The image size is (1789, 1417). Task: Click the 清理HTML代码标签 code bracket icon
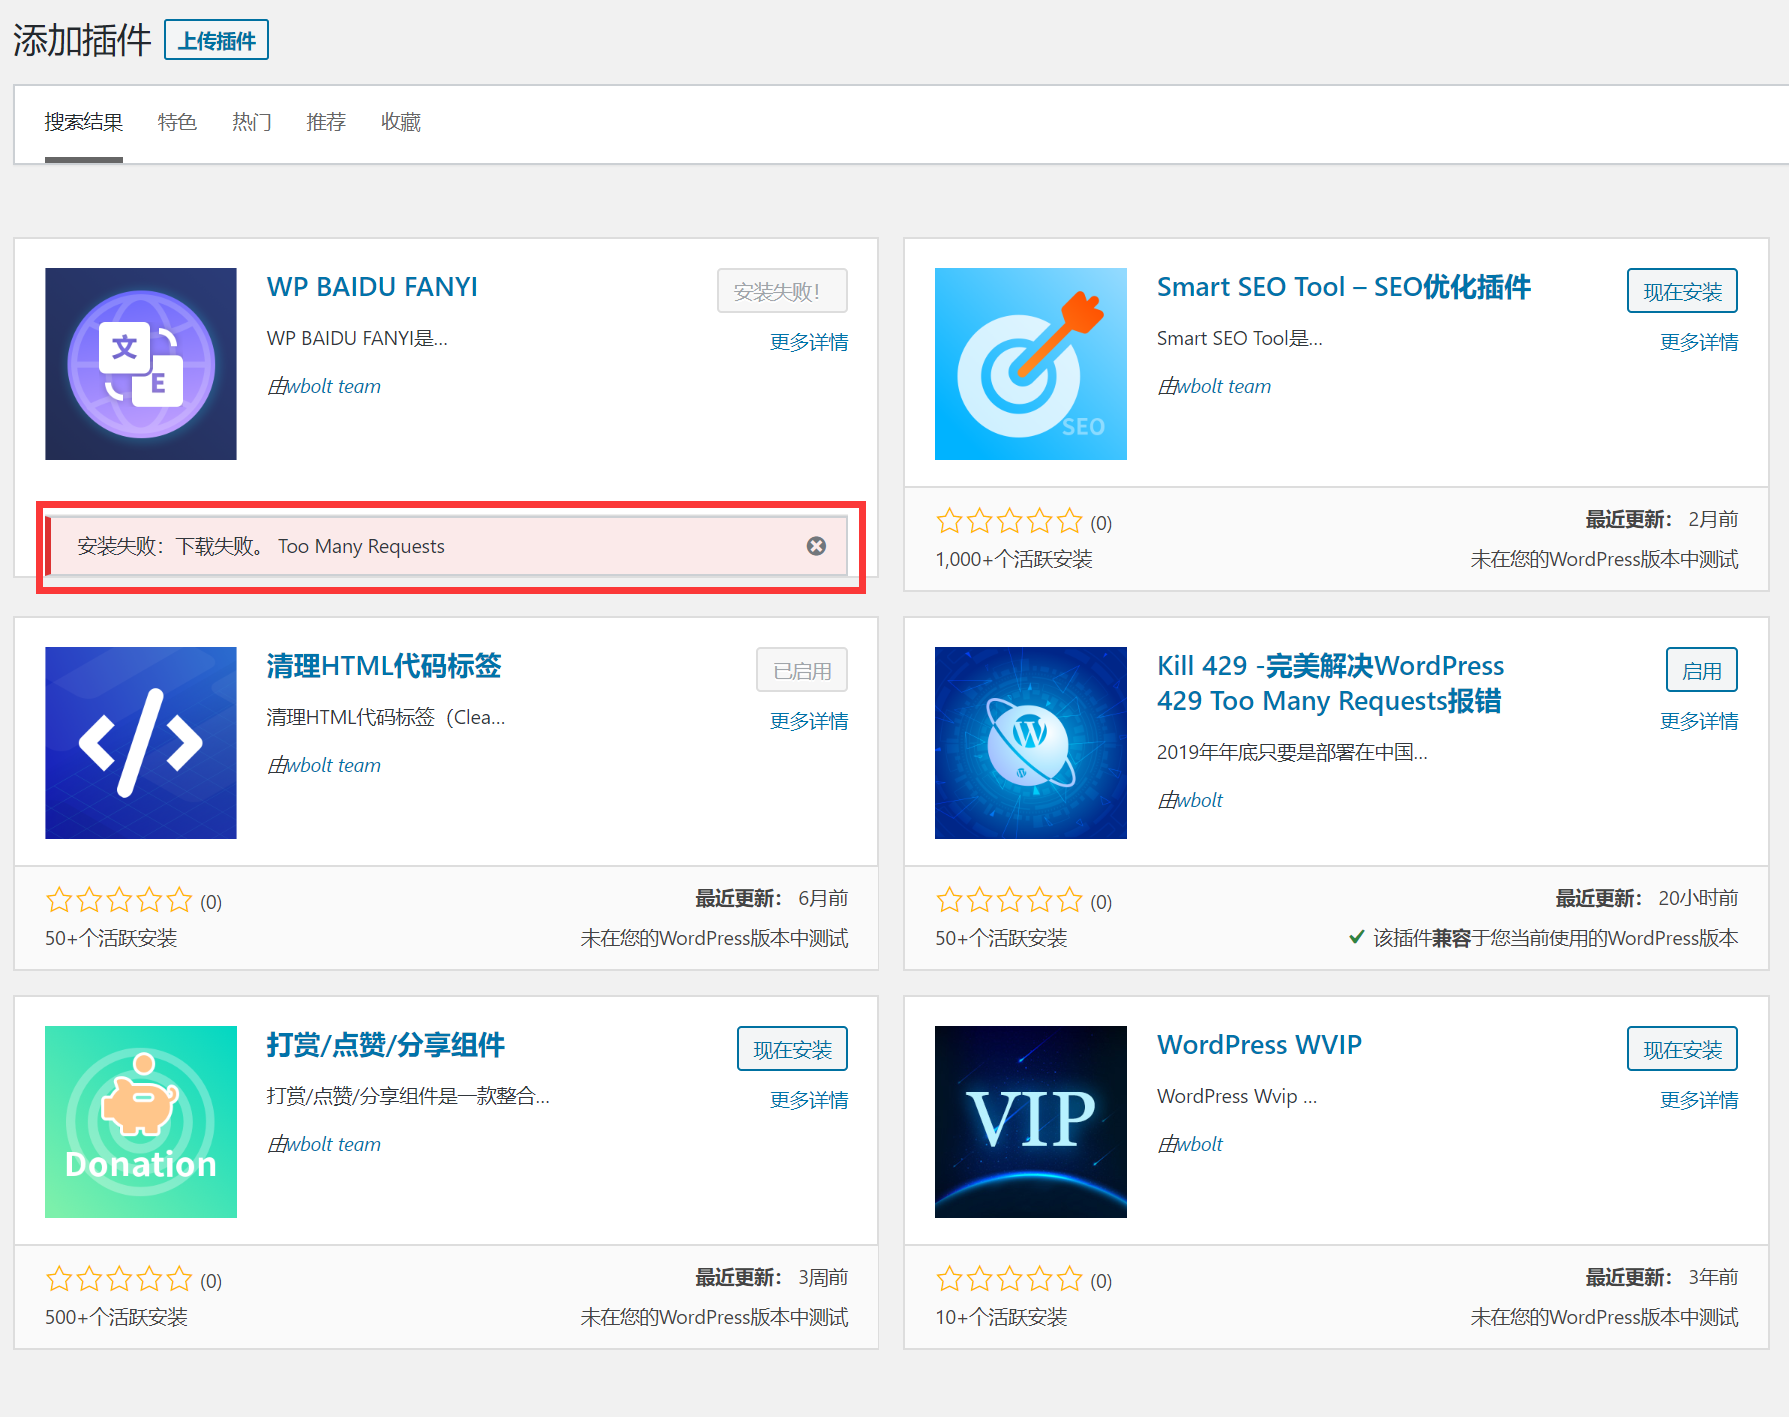[x=140, y=742]
